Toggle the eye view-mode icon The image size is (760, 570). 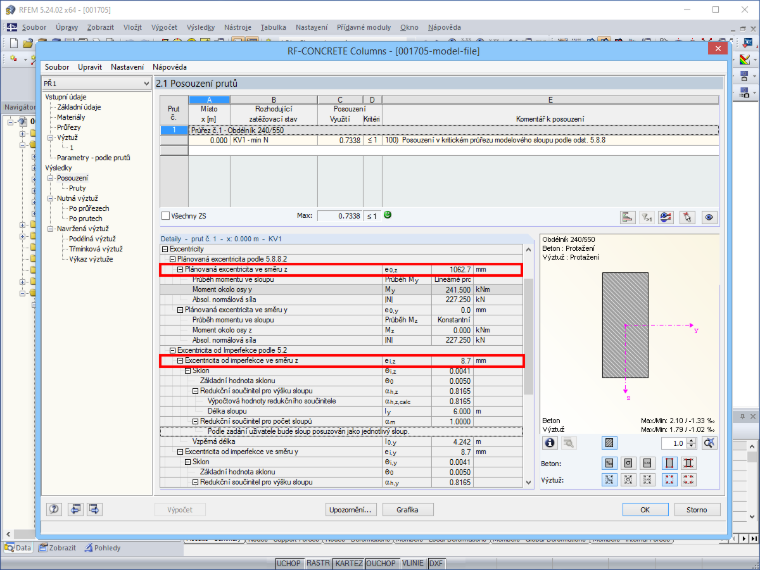coord(709,217)
